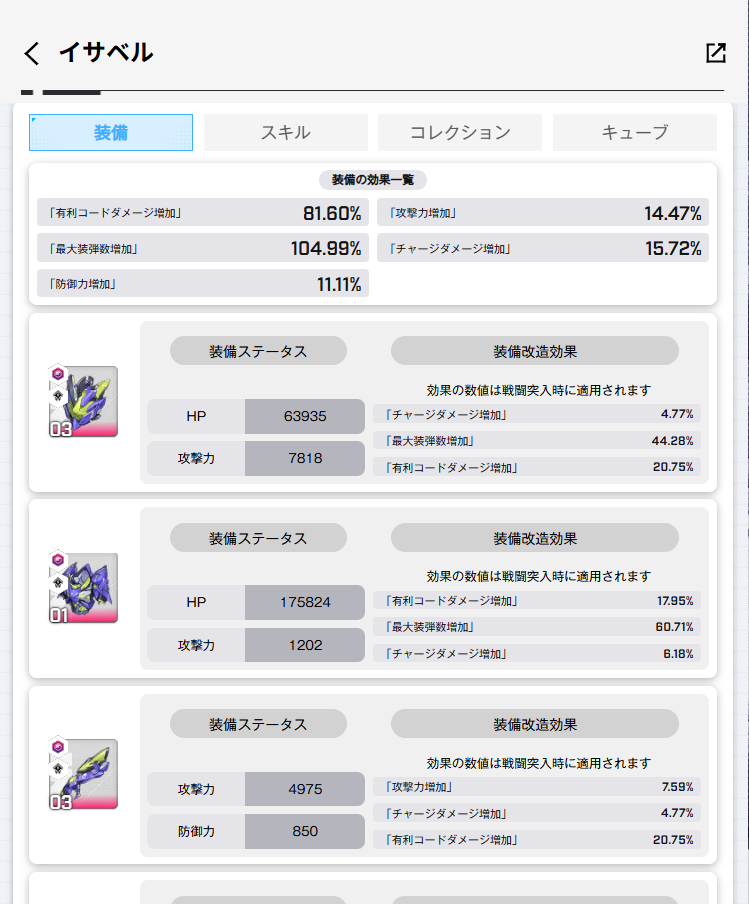Click the helmet HP value 63935
The image size is (749, 904).
click(x=304, y=416)
